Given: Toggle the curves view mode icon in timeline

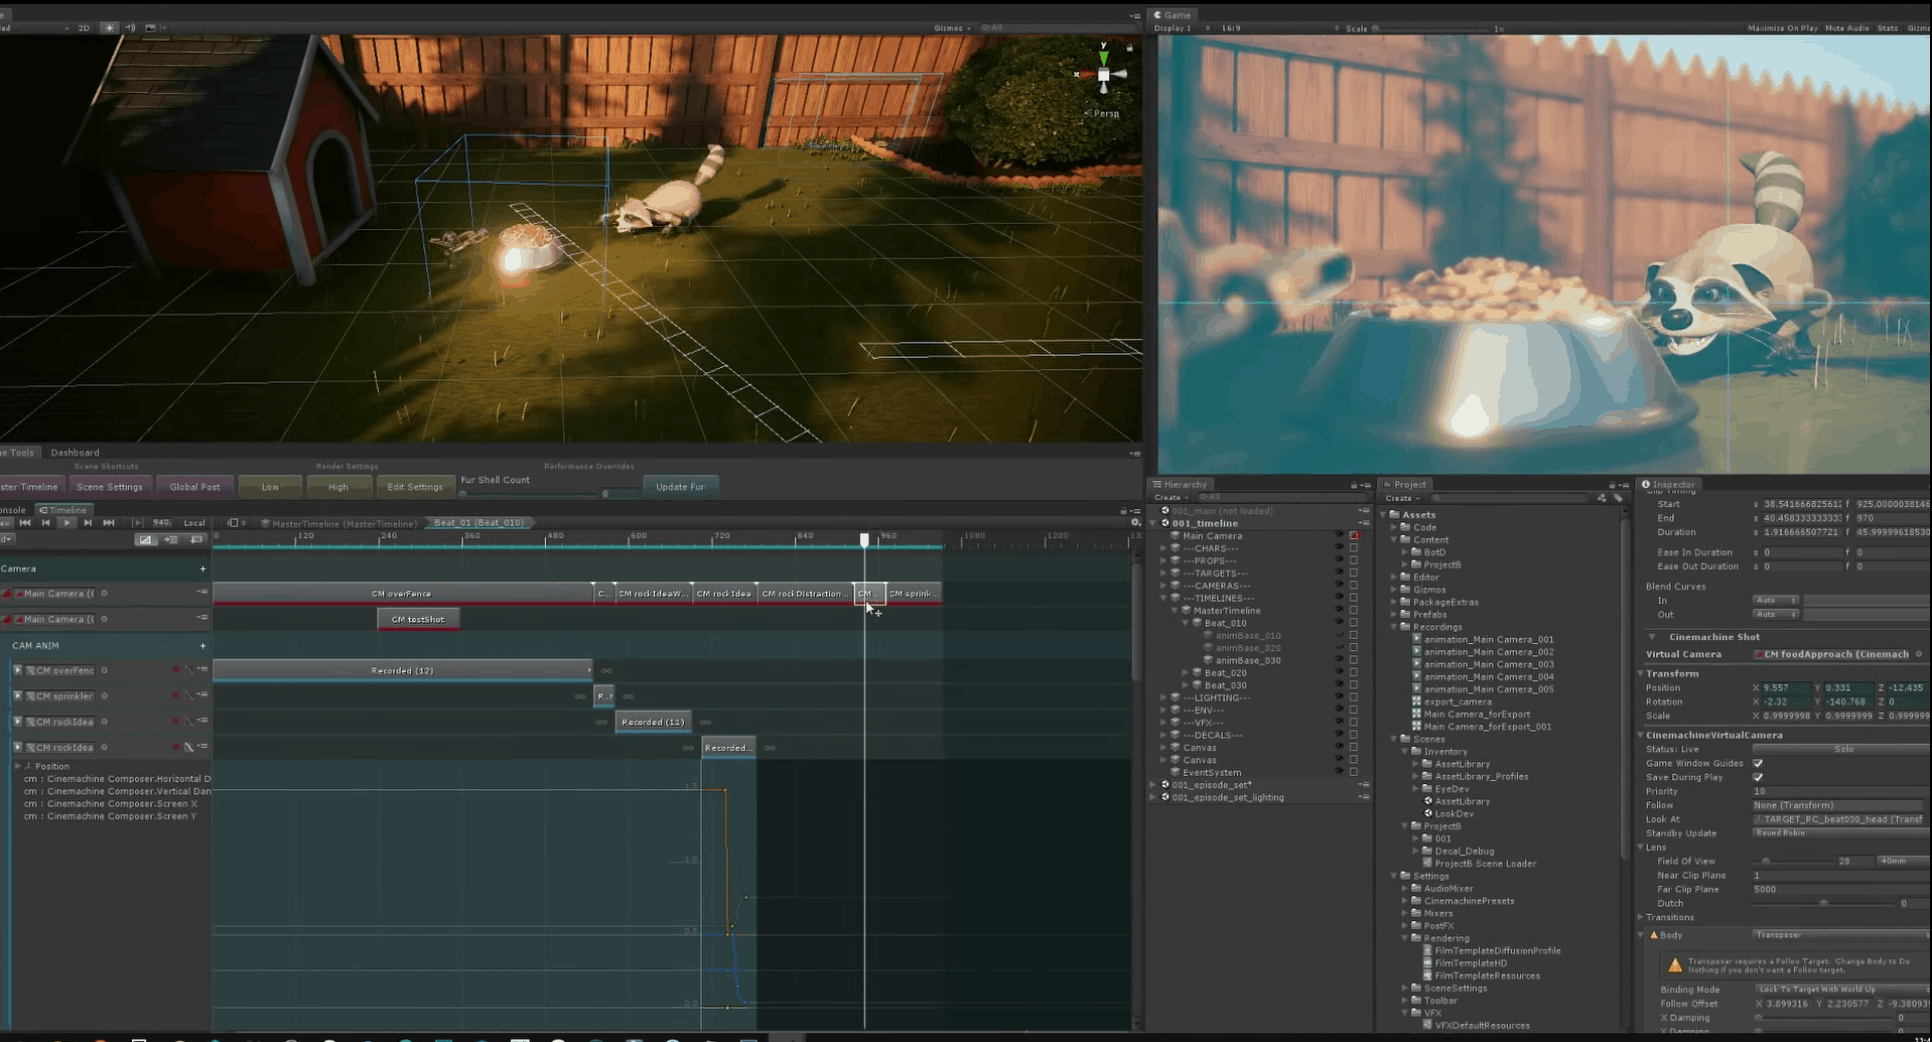Looking at the screenshot, I should coord(147,540).
